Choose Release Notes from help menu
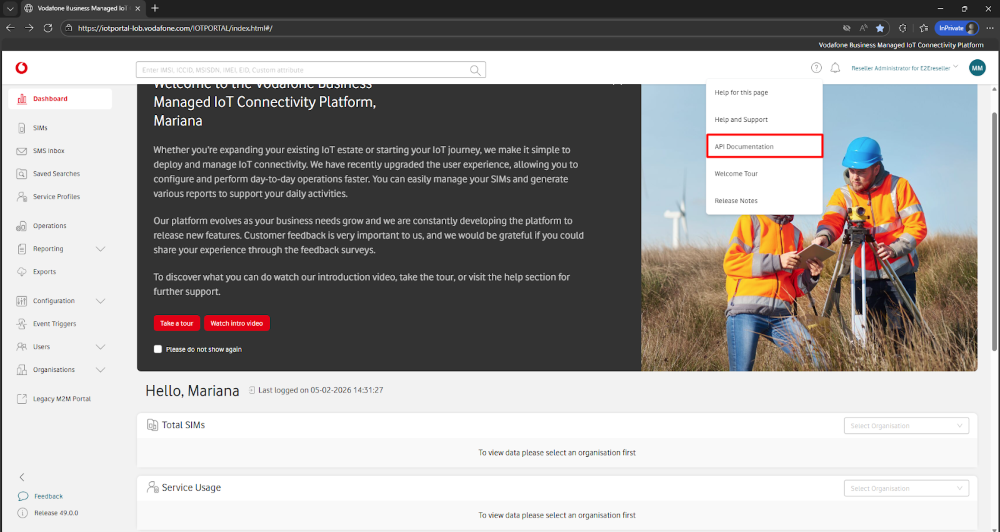This screenshot has height=532, width=1000. click(x=736, y=201)
